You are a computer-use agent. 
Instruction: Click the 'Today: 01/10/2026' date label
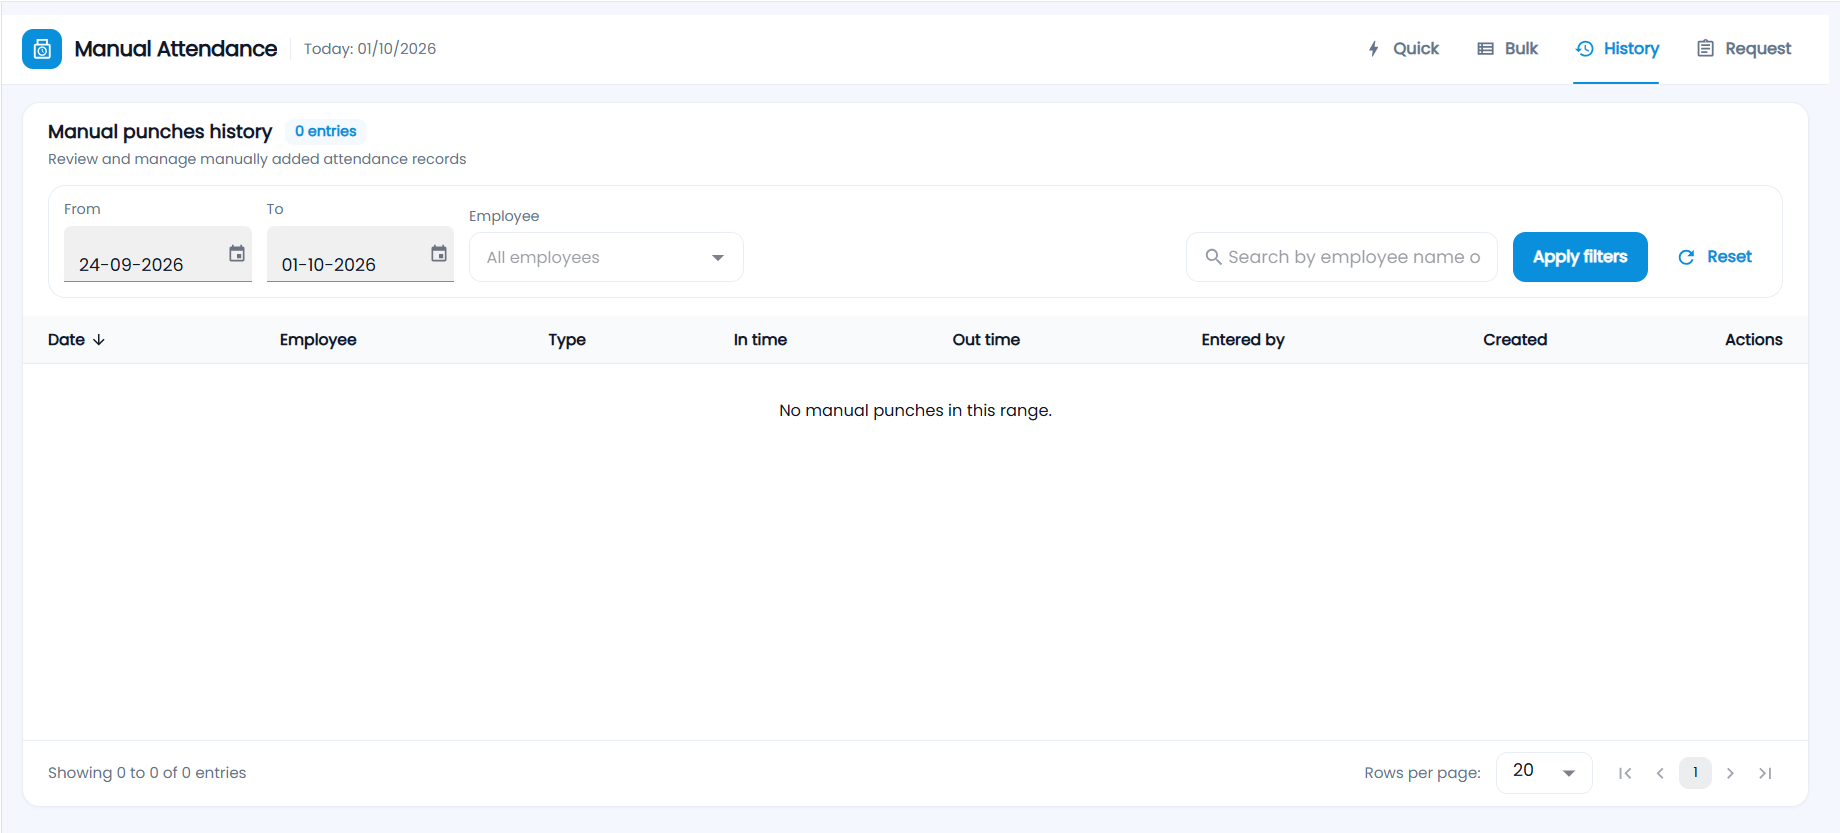pos(370,49)
